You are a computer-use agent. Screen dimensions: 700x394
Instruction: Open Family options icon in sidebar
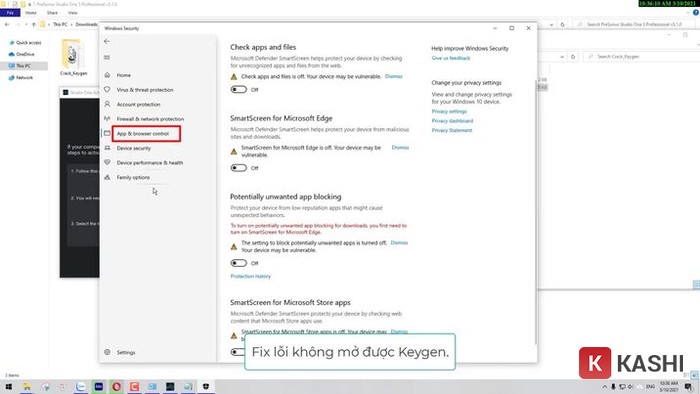coord(107,177)
